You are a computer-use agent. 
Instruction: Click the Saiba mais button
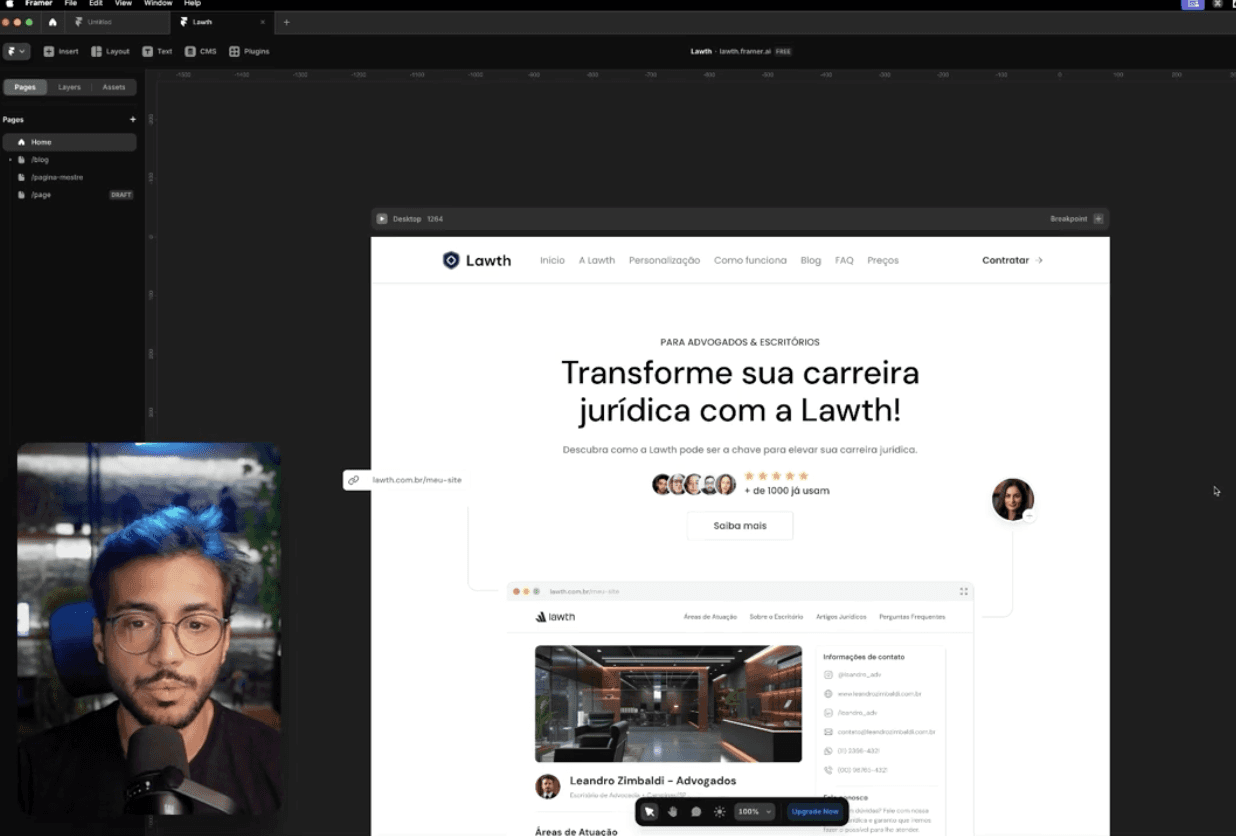tap(740, 525)
